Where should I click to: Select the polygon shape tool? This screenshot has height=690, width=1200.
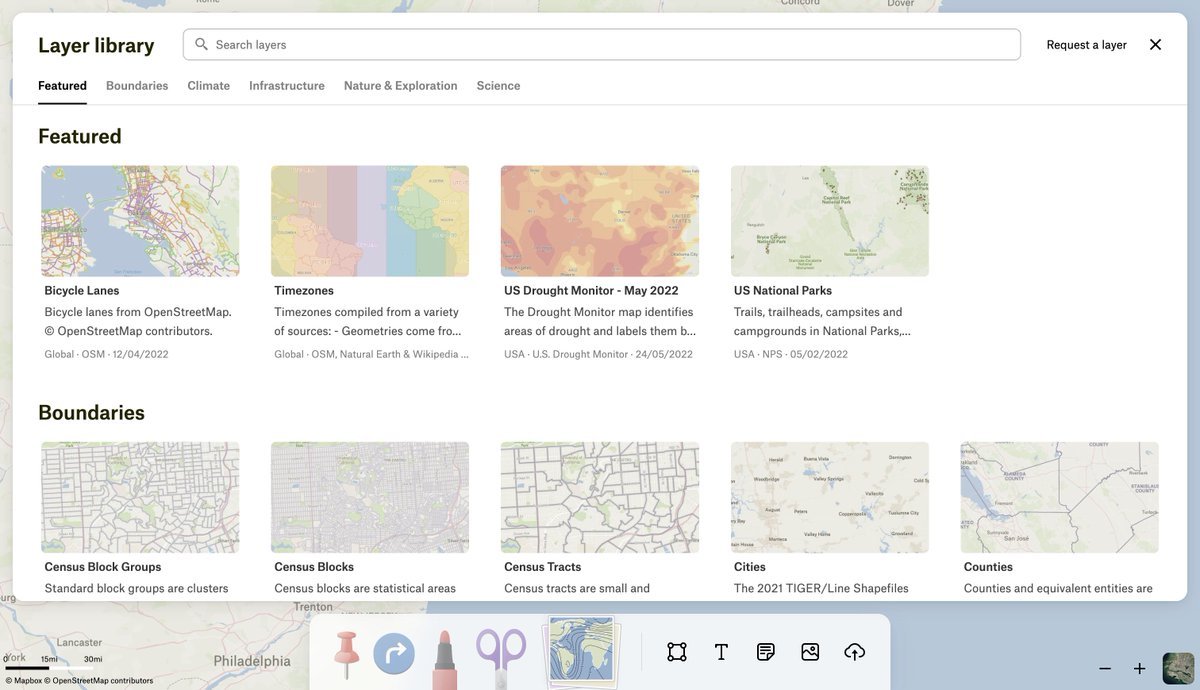tap(677, 652)
